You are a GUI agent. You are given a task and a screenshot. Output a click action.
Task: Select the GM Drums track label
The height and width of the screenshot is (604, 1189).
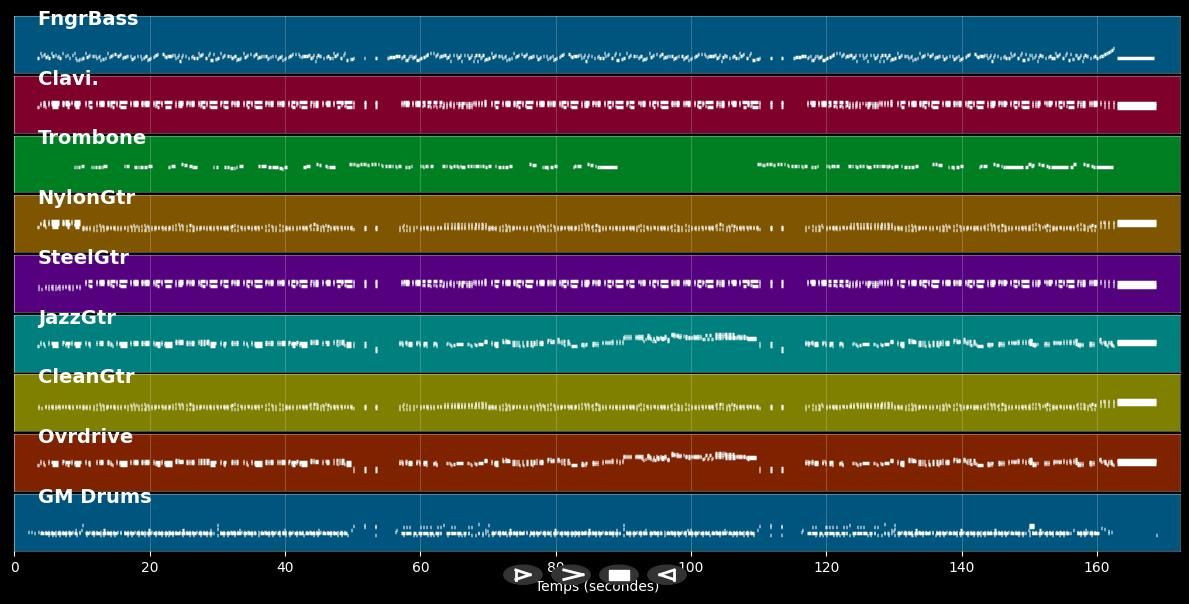[94, 495]
